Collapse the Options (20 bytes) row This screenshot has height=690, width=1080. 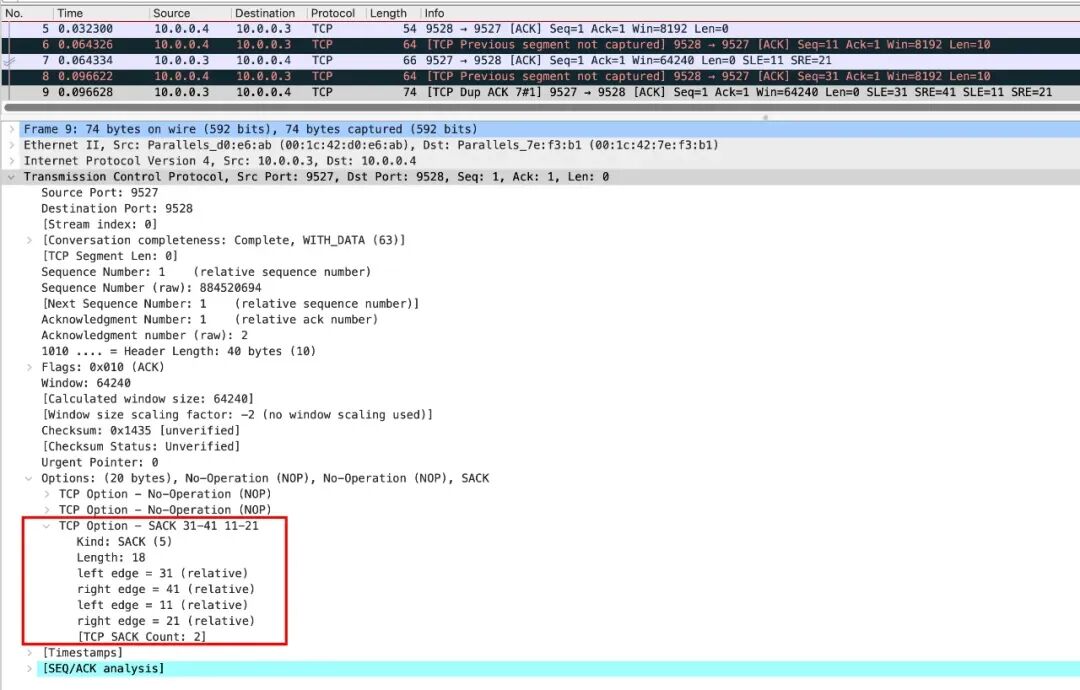[x=29, y=479]
